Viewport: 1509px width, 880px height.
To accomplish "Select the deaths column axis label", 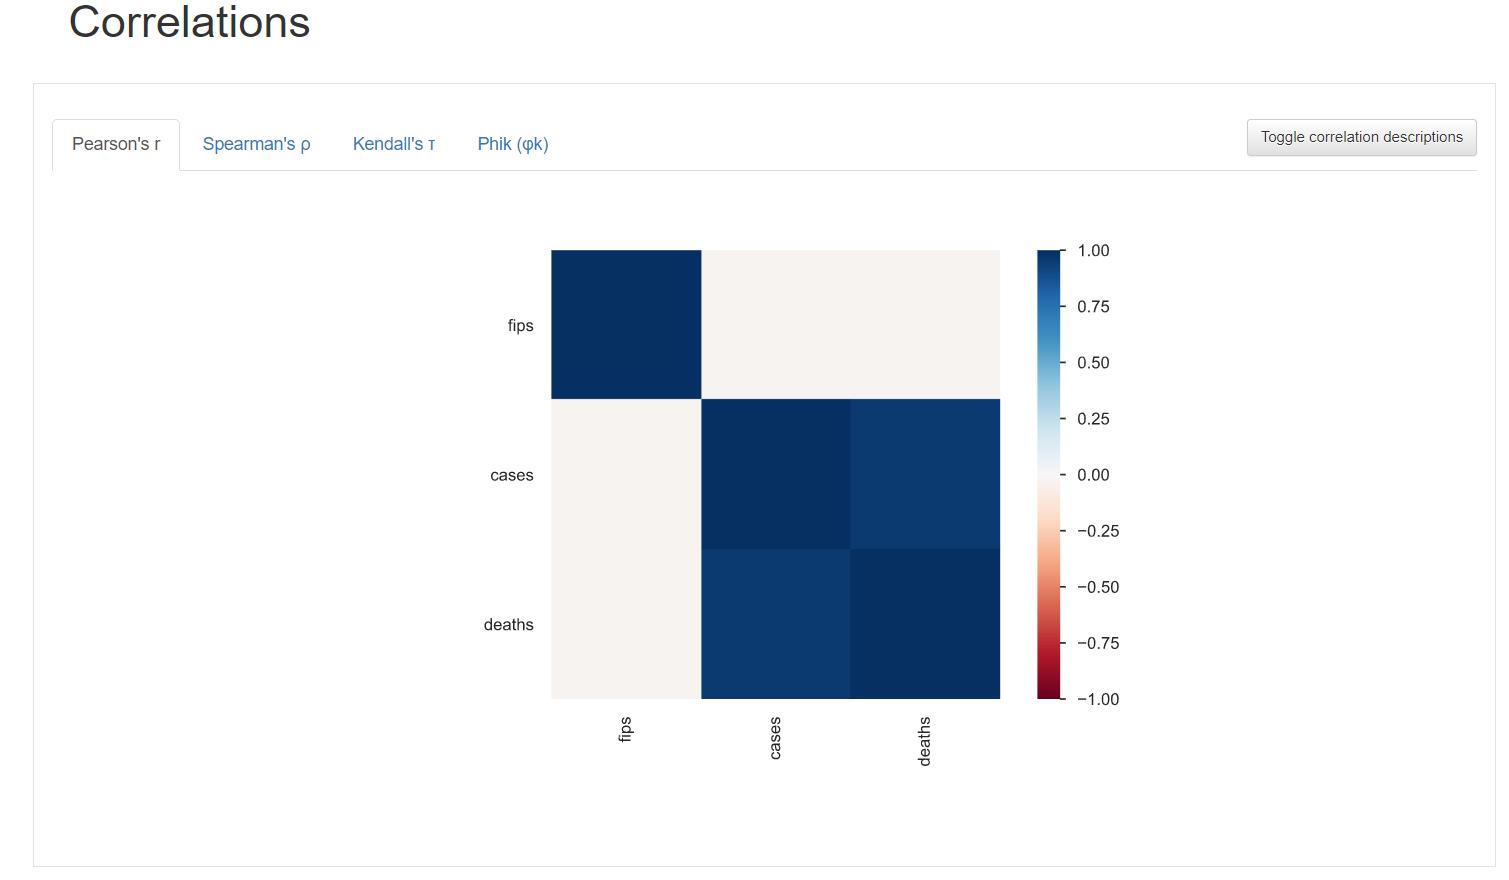I will click(924, 740).
